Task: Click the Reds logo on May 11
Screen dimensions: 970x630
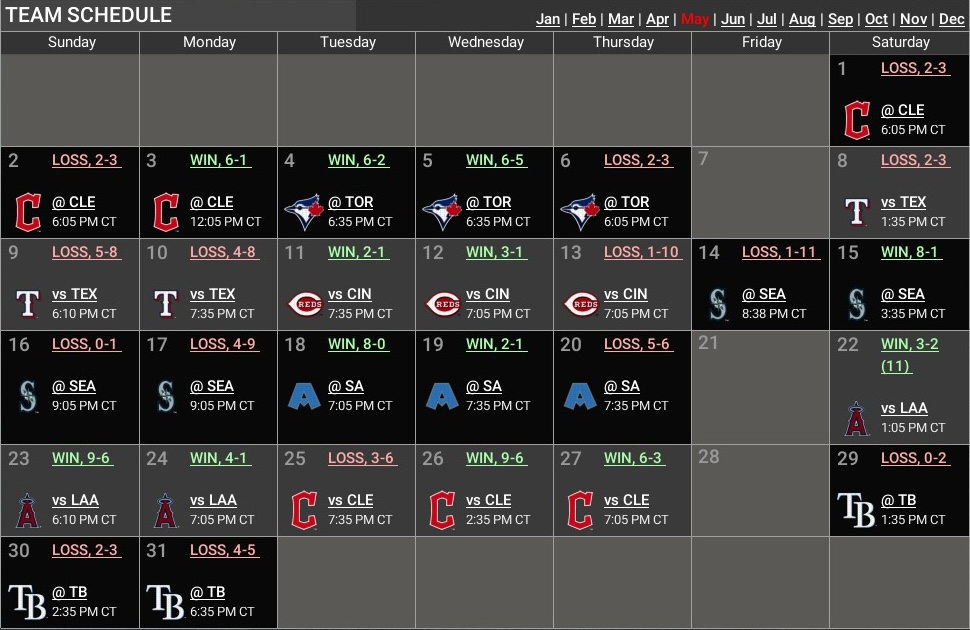Action: [x=303, y=304]
